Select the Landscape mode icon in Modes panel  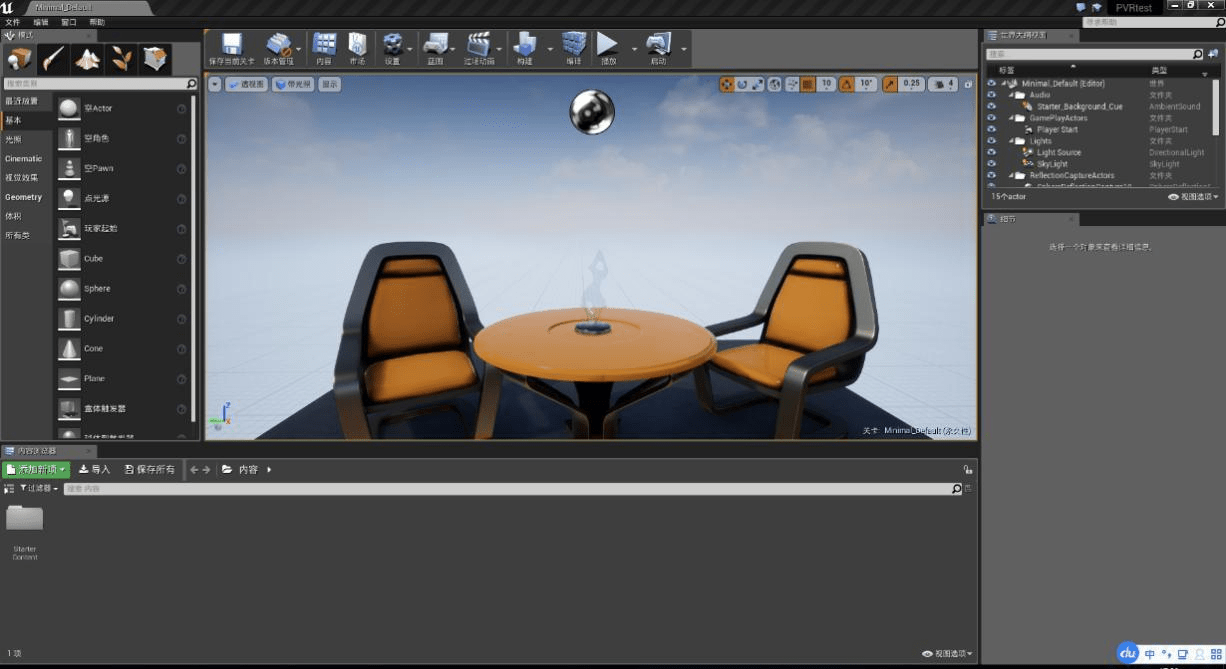(x=87, y=60)
